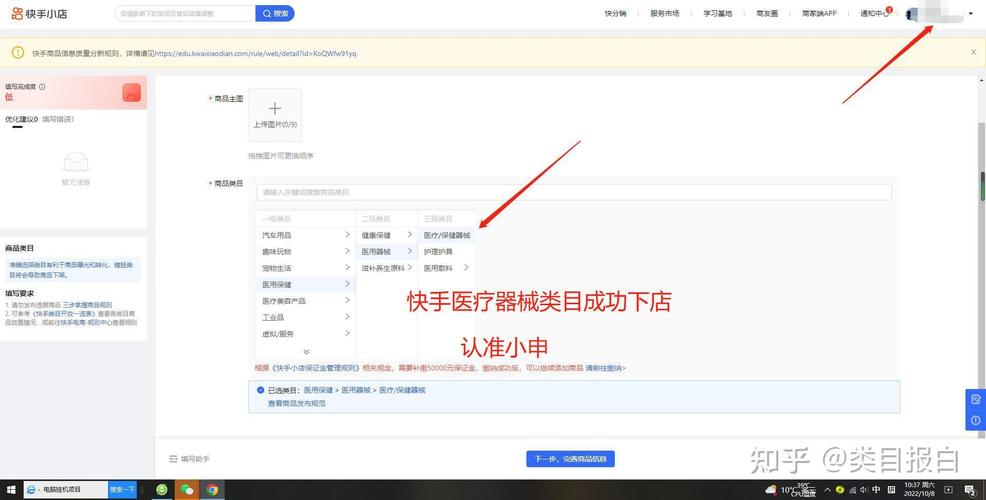Focus the category keyword search field
986x500 pixels.
pyautogui.click(x=573, y=192)
